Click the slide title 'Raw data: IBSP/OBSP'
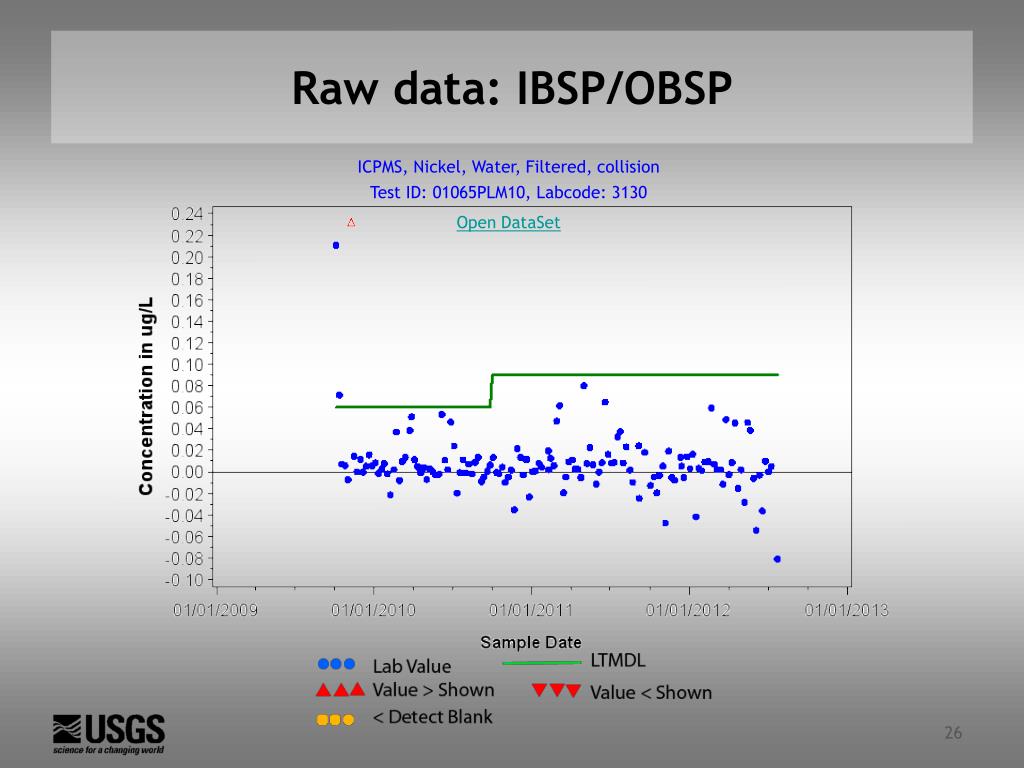The height and width of the screenshot is (768, 1024). (511, 88)
